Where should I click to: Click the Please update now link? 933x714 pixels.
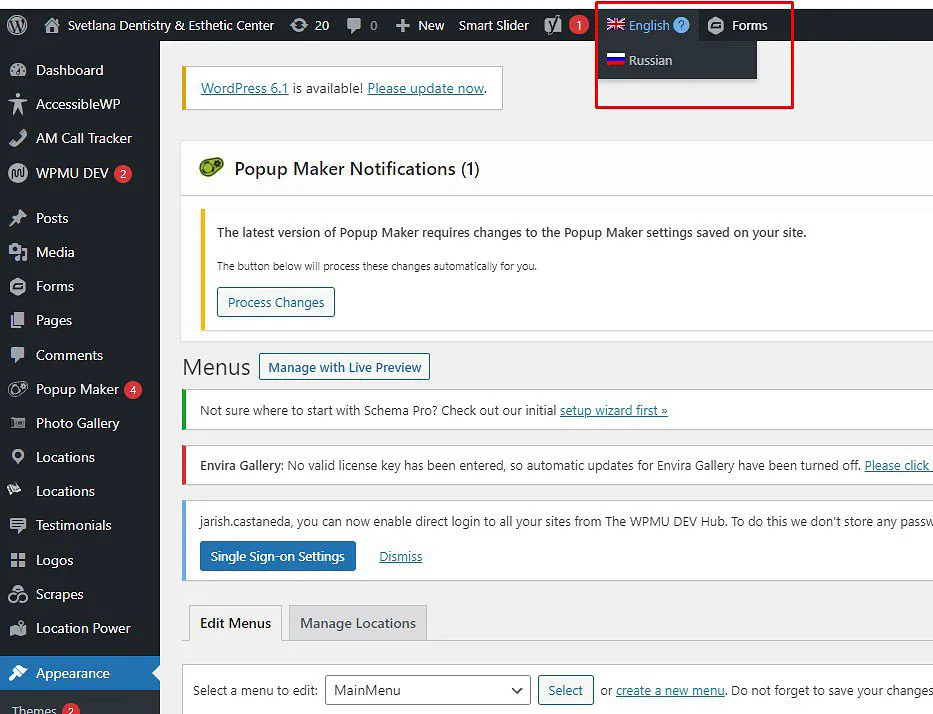pos(425,88)
